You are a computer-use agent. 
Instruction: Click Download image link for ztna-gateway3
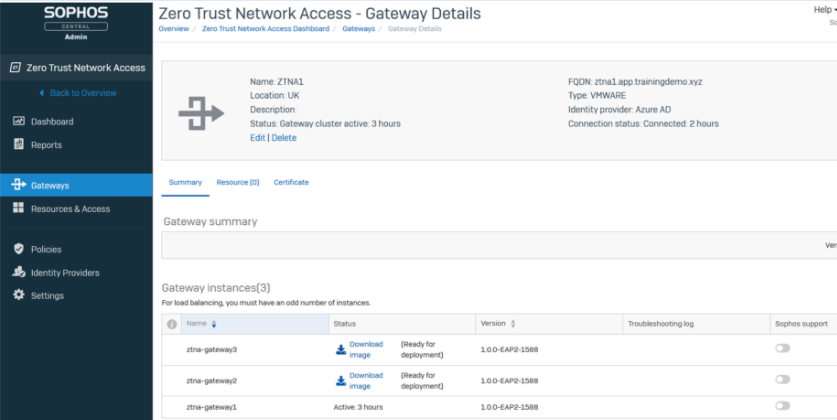click(366, 350)
